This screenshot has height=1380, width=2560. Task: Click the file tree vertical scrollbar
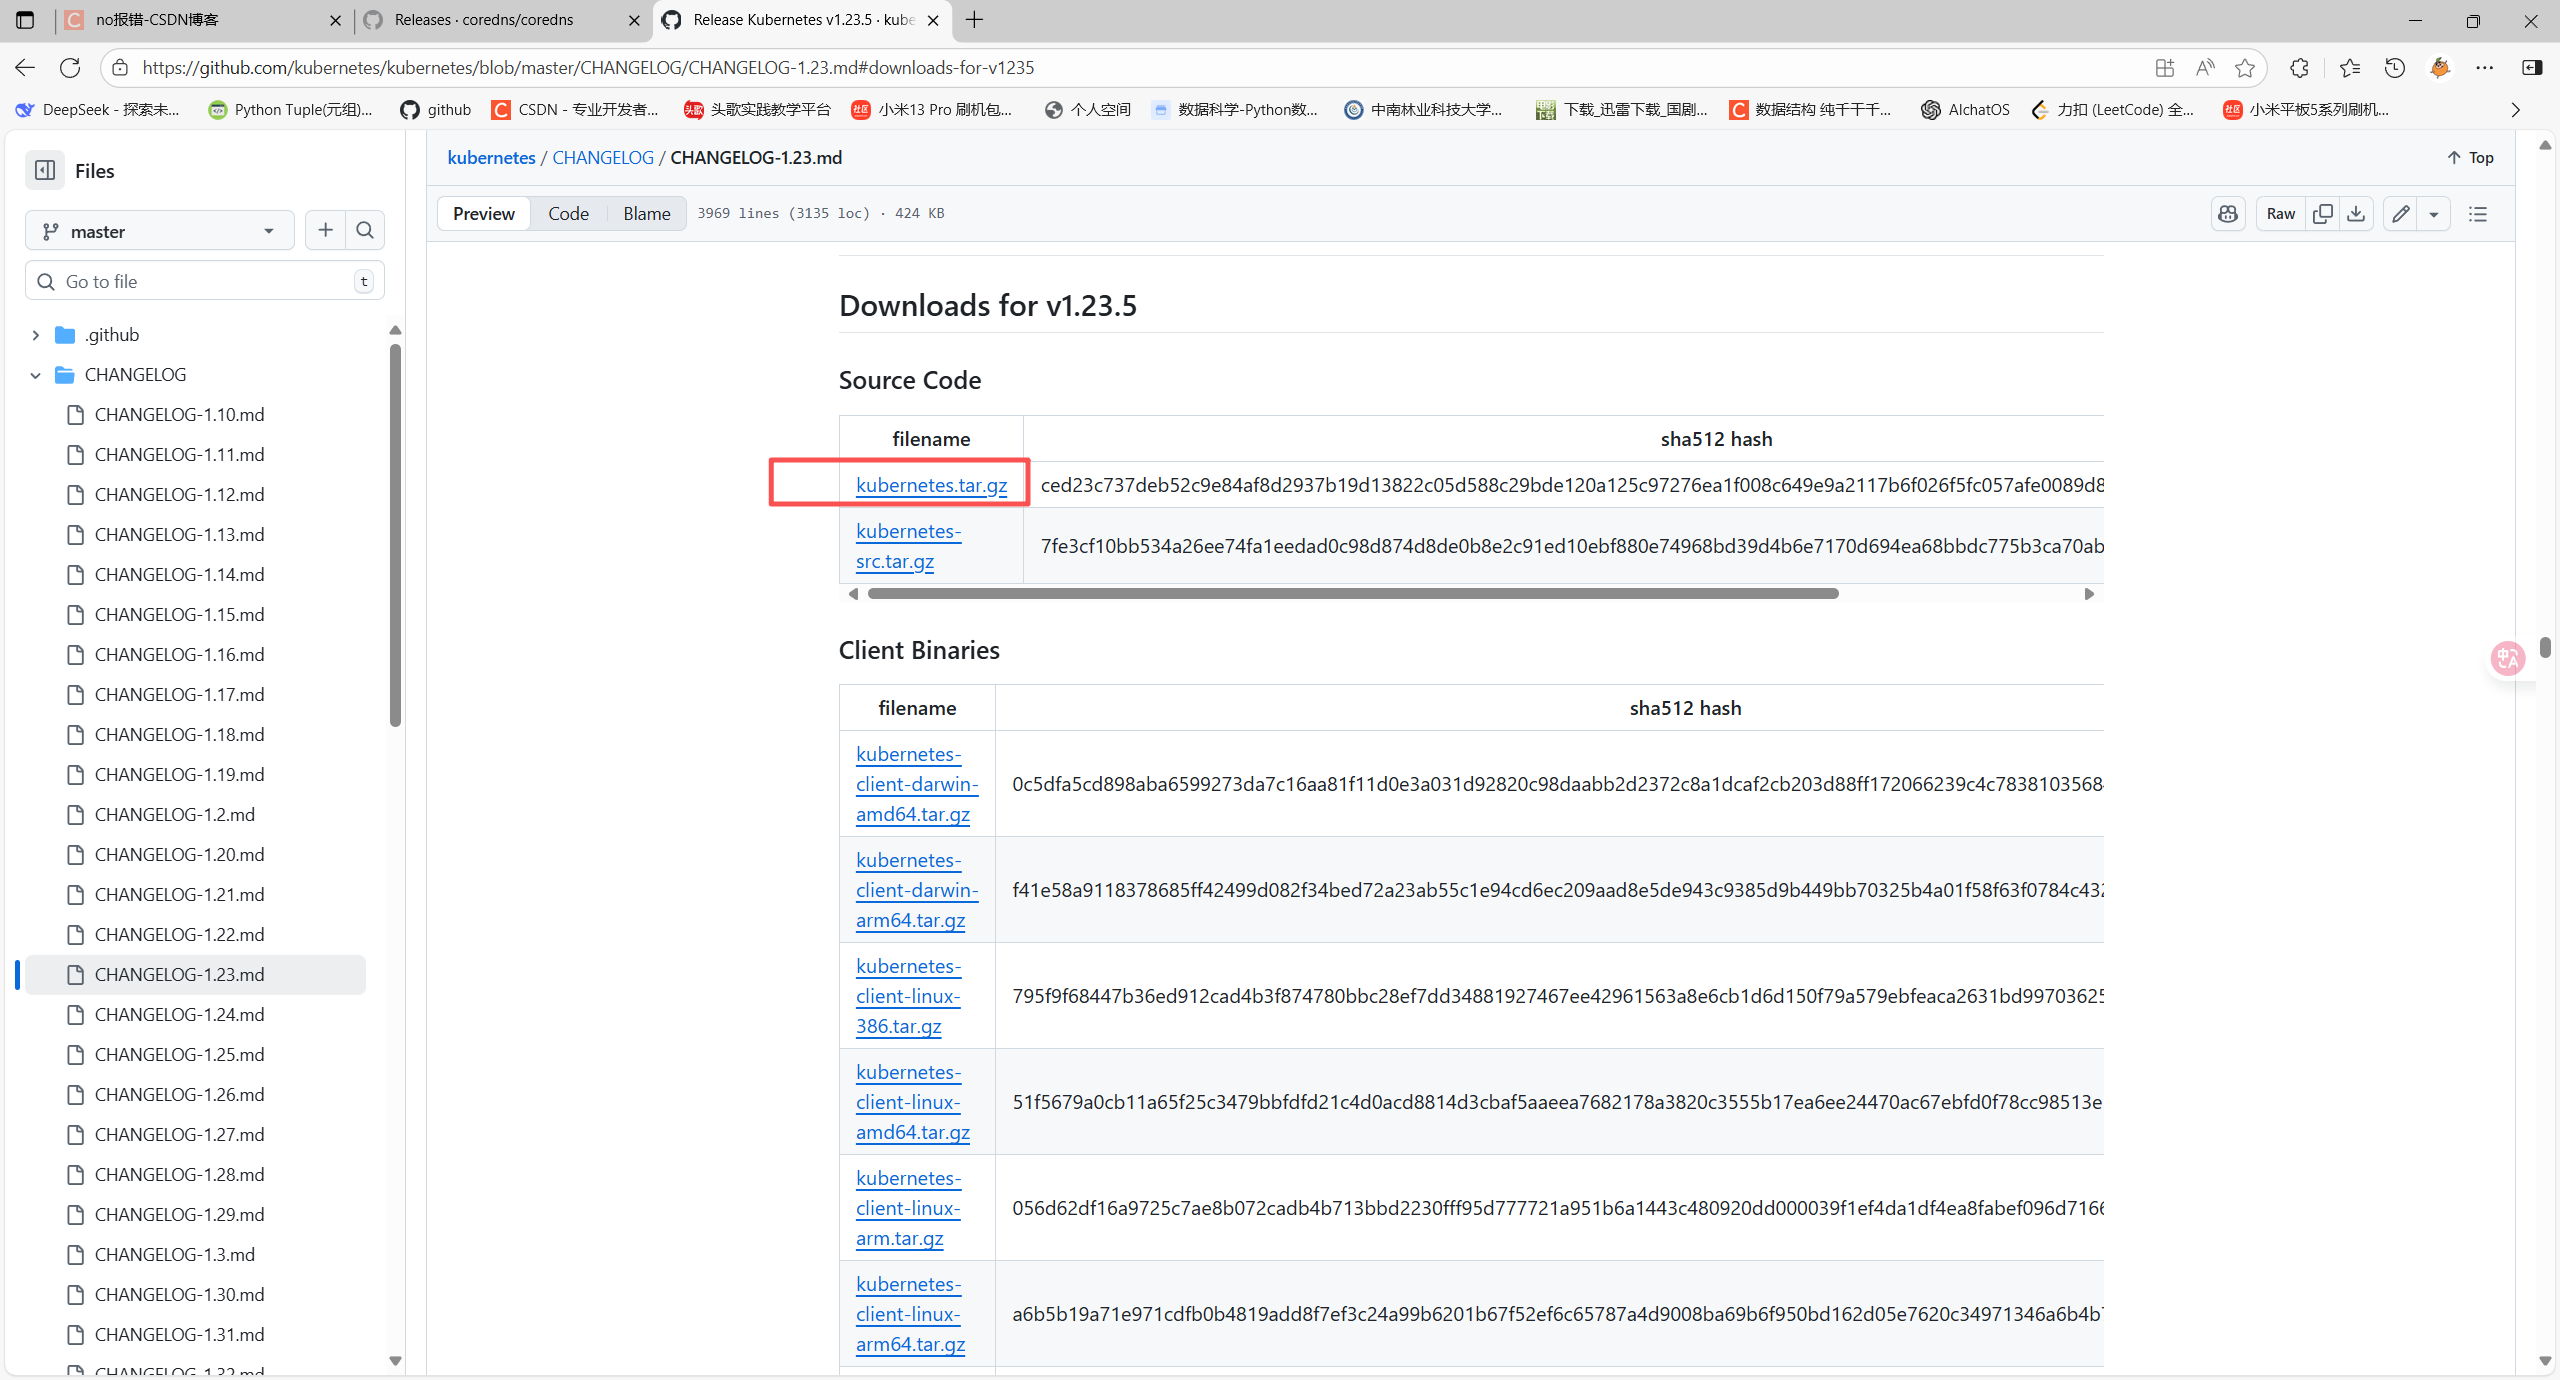pyautogui.click(x=395, y=535)
